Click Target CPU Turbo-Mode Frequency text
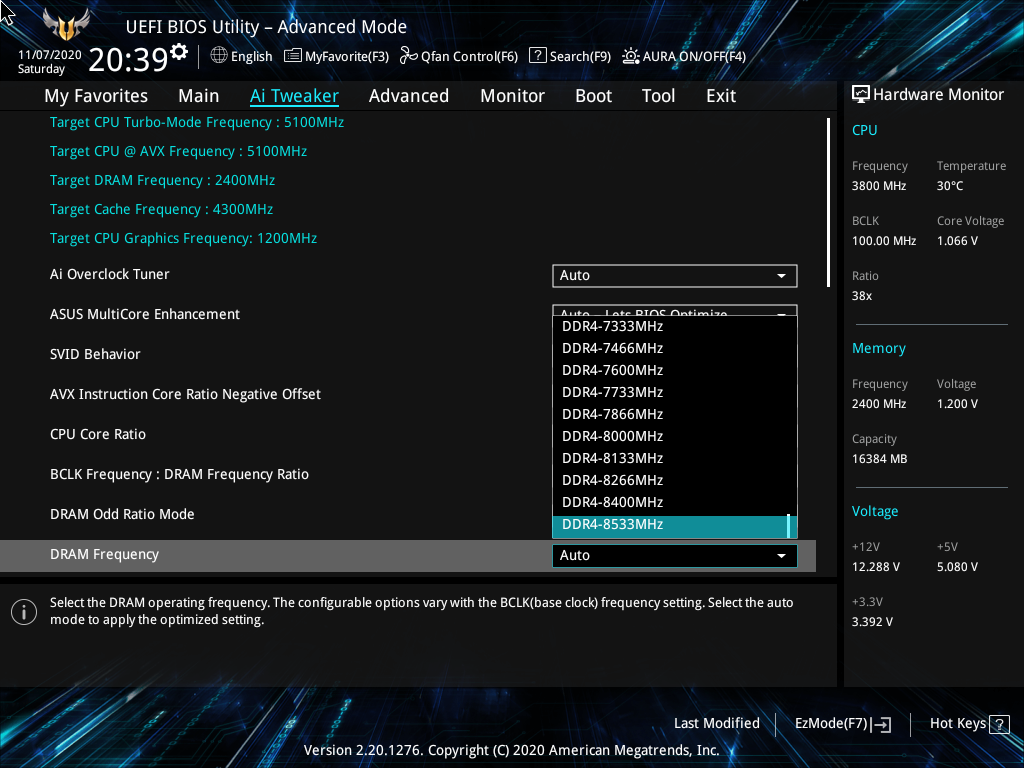 coord(197,123)
